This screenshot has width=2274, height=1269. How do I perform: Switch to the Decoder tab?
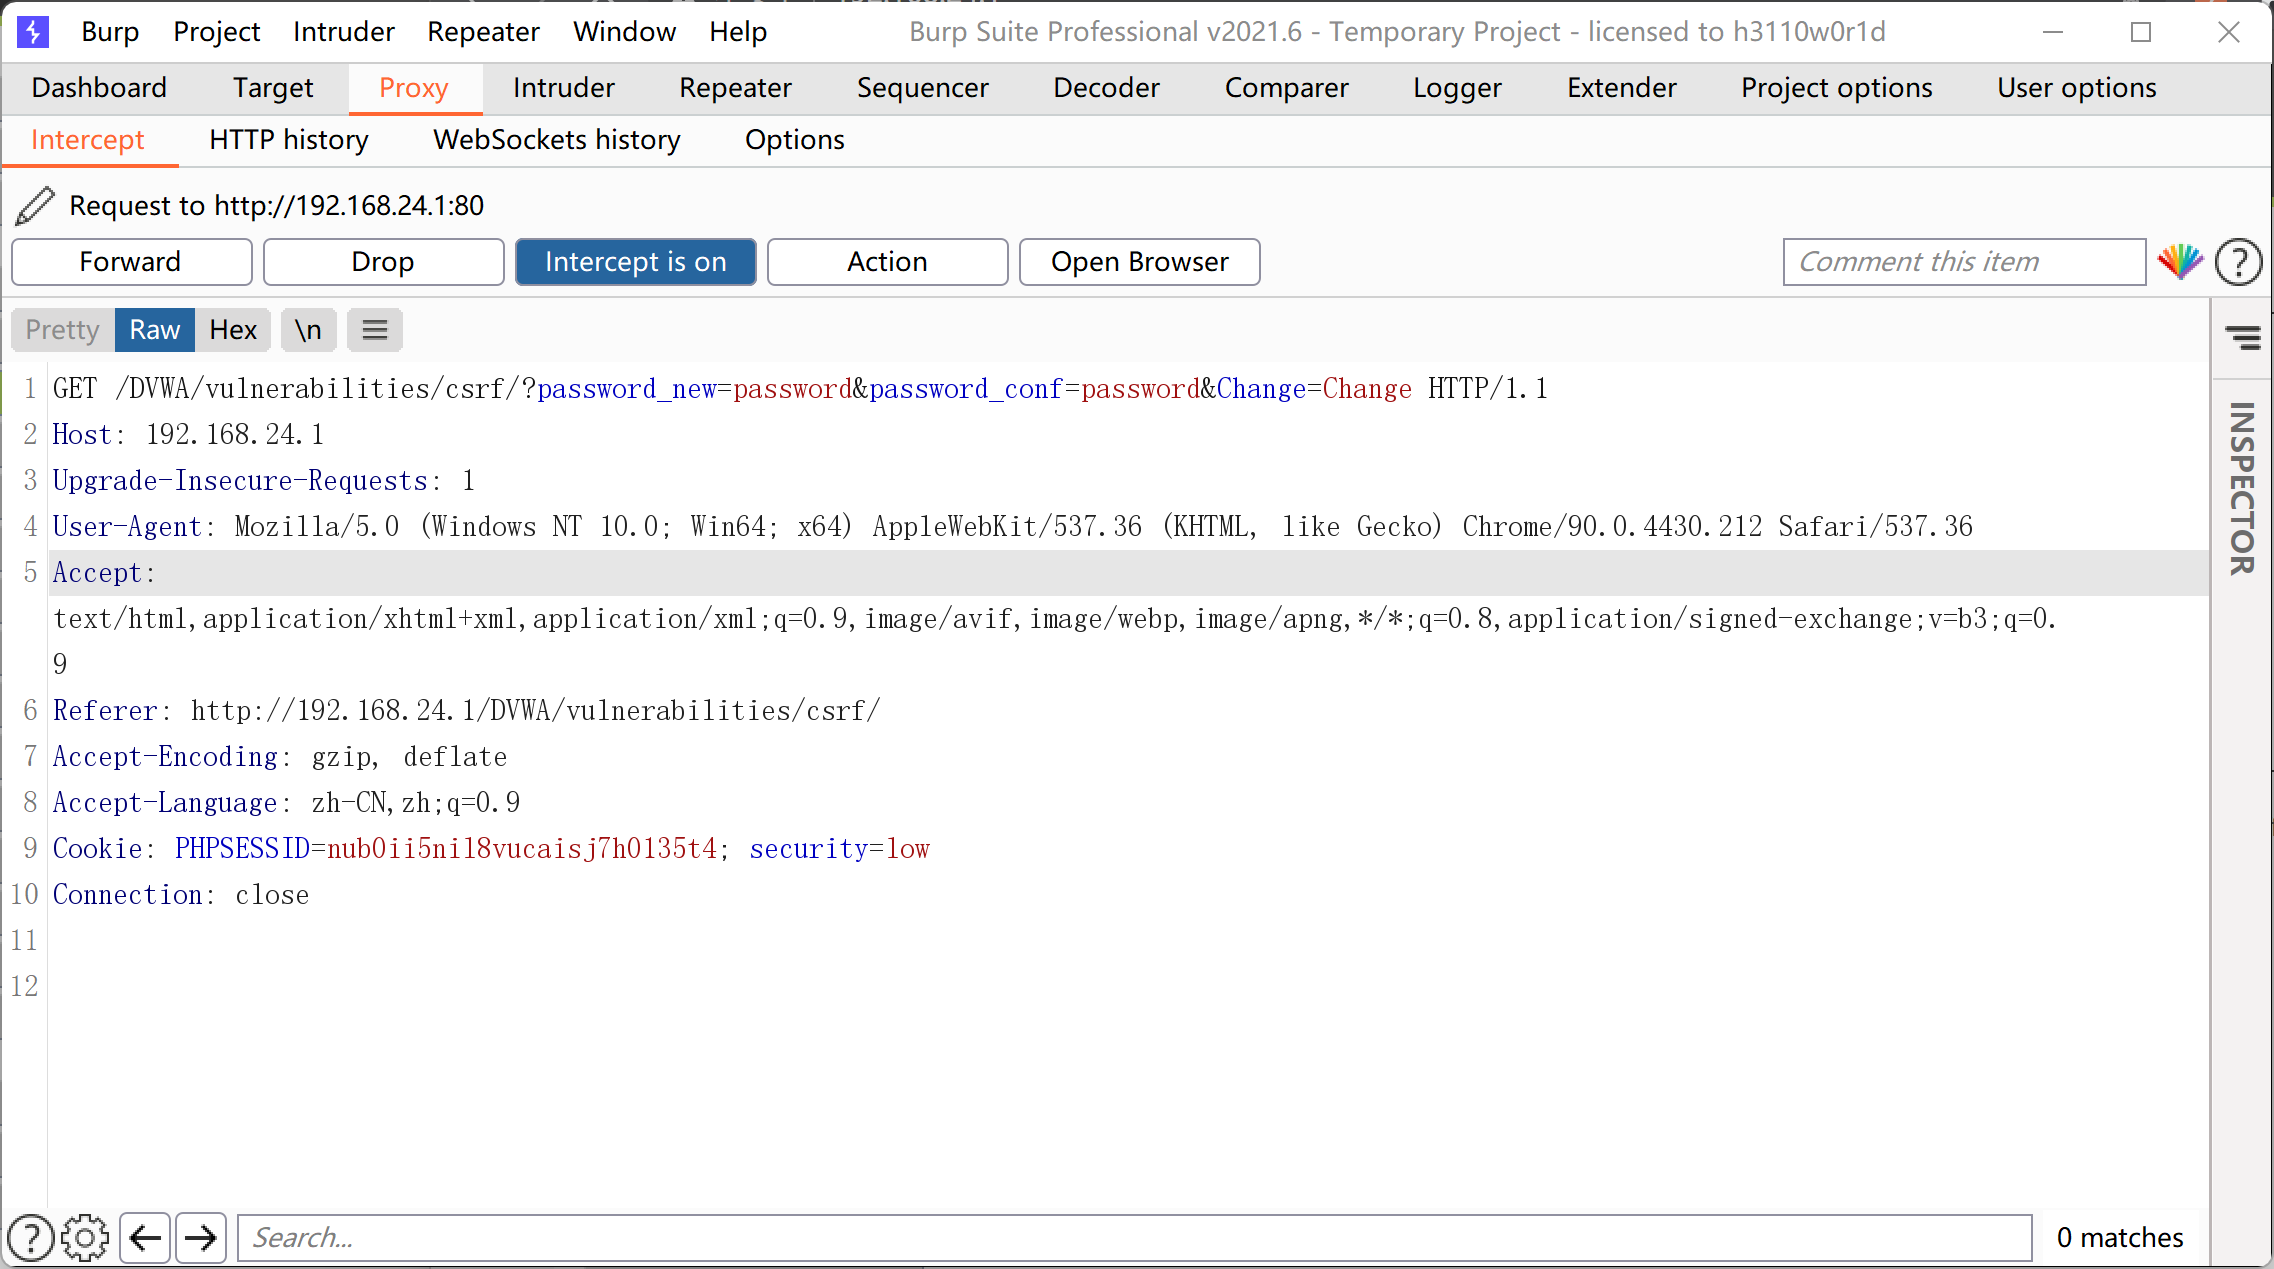pyautogui.click(x=1106, y=88)
